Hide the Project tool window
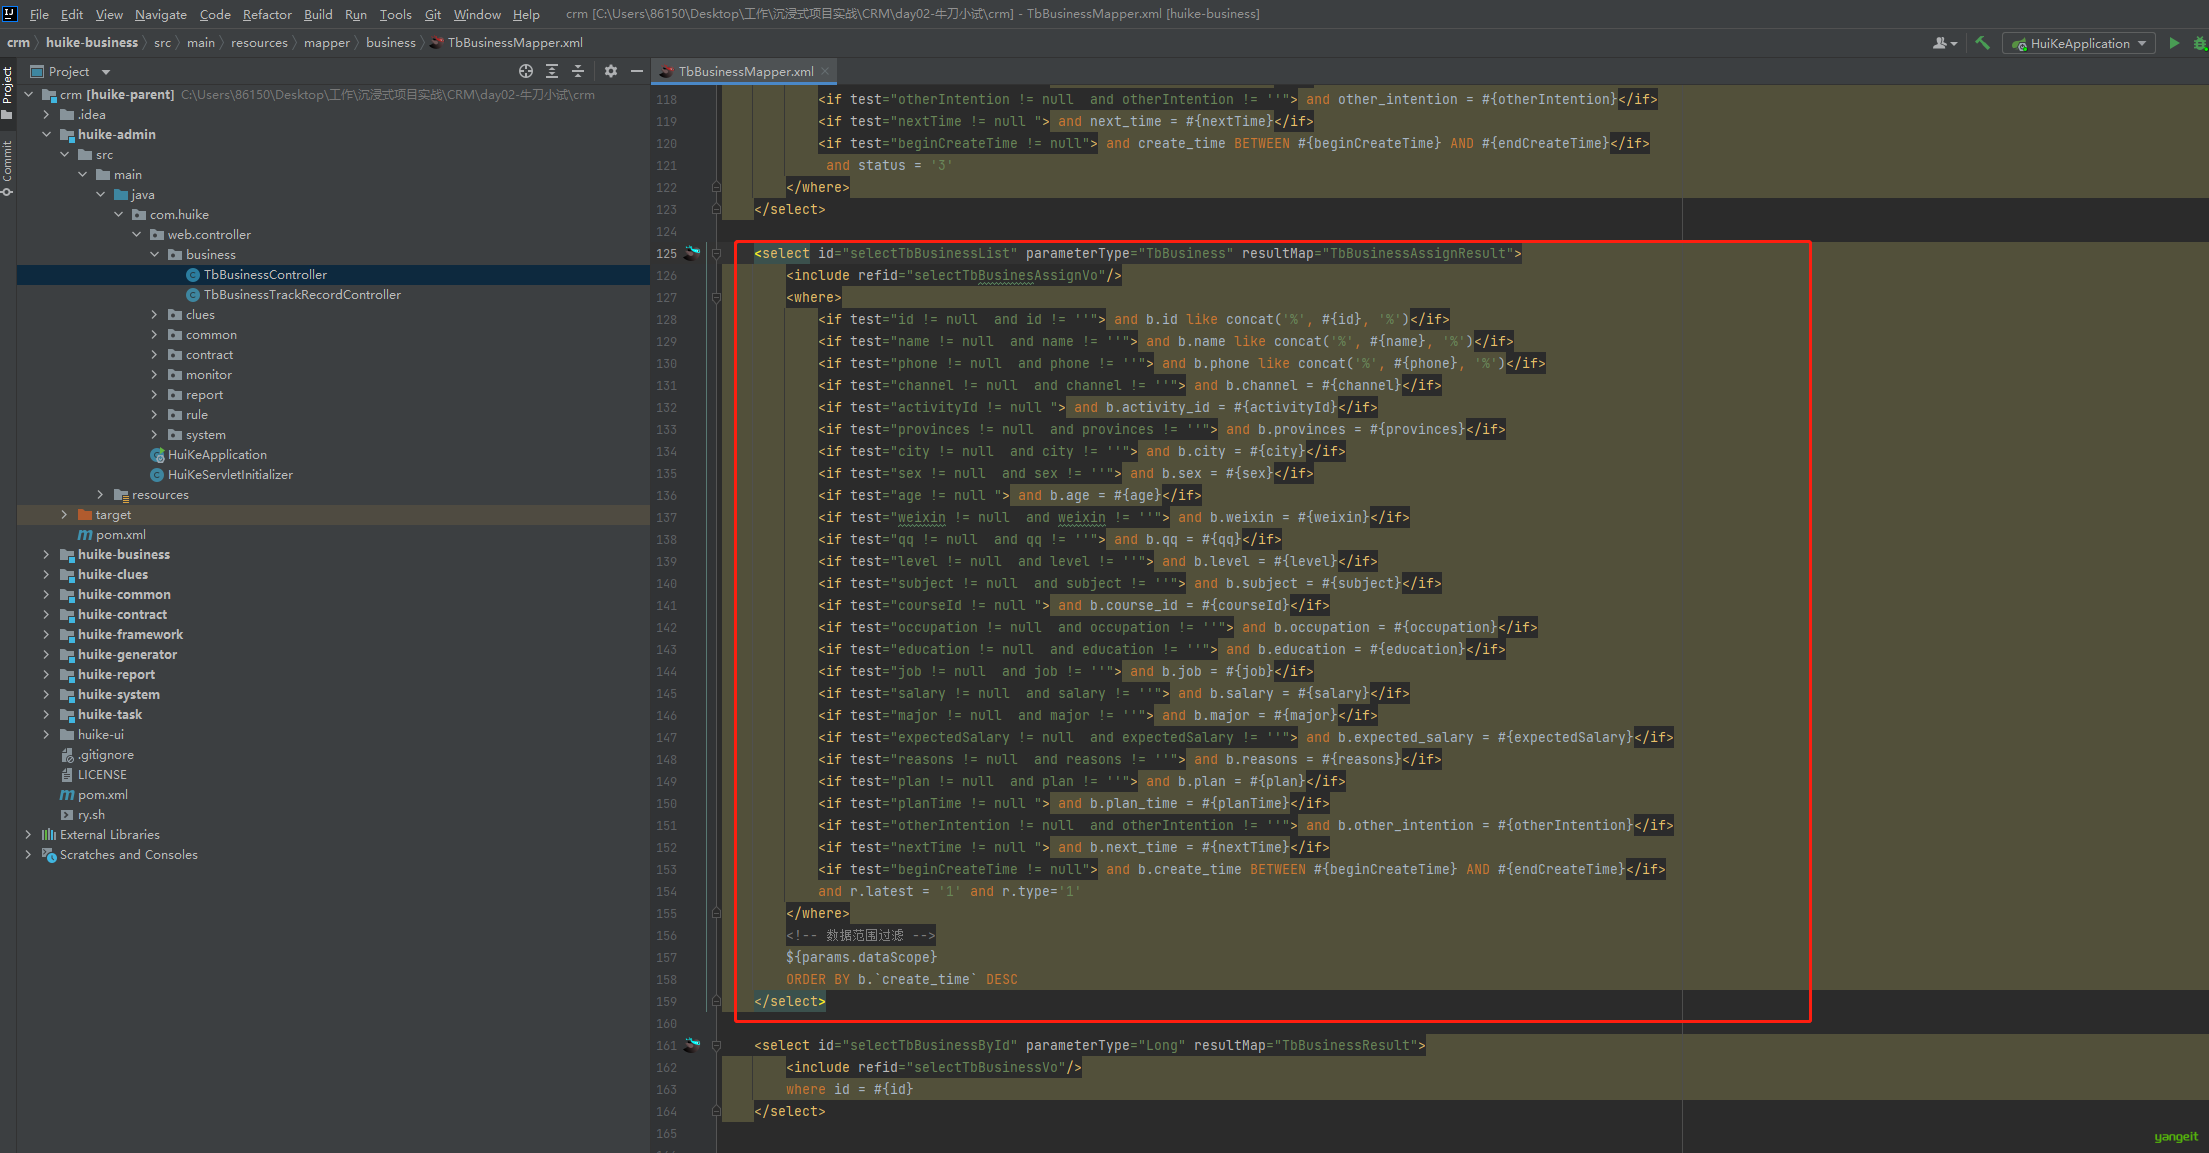 637,71
